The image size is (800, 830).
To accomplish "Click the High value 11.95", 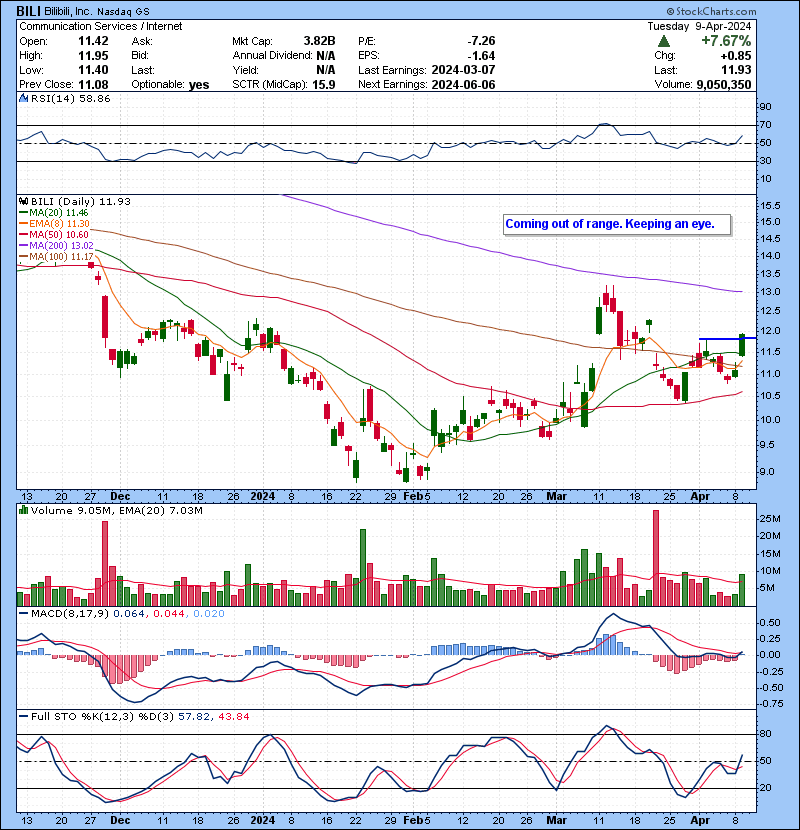I will tap(93, 56).
